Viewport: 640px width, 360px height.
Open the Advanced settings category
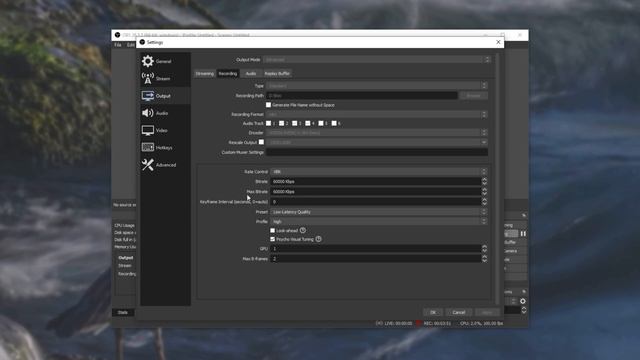click(x=165, y=165)
